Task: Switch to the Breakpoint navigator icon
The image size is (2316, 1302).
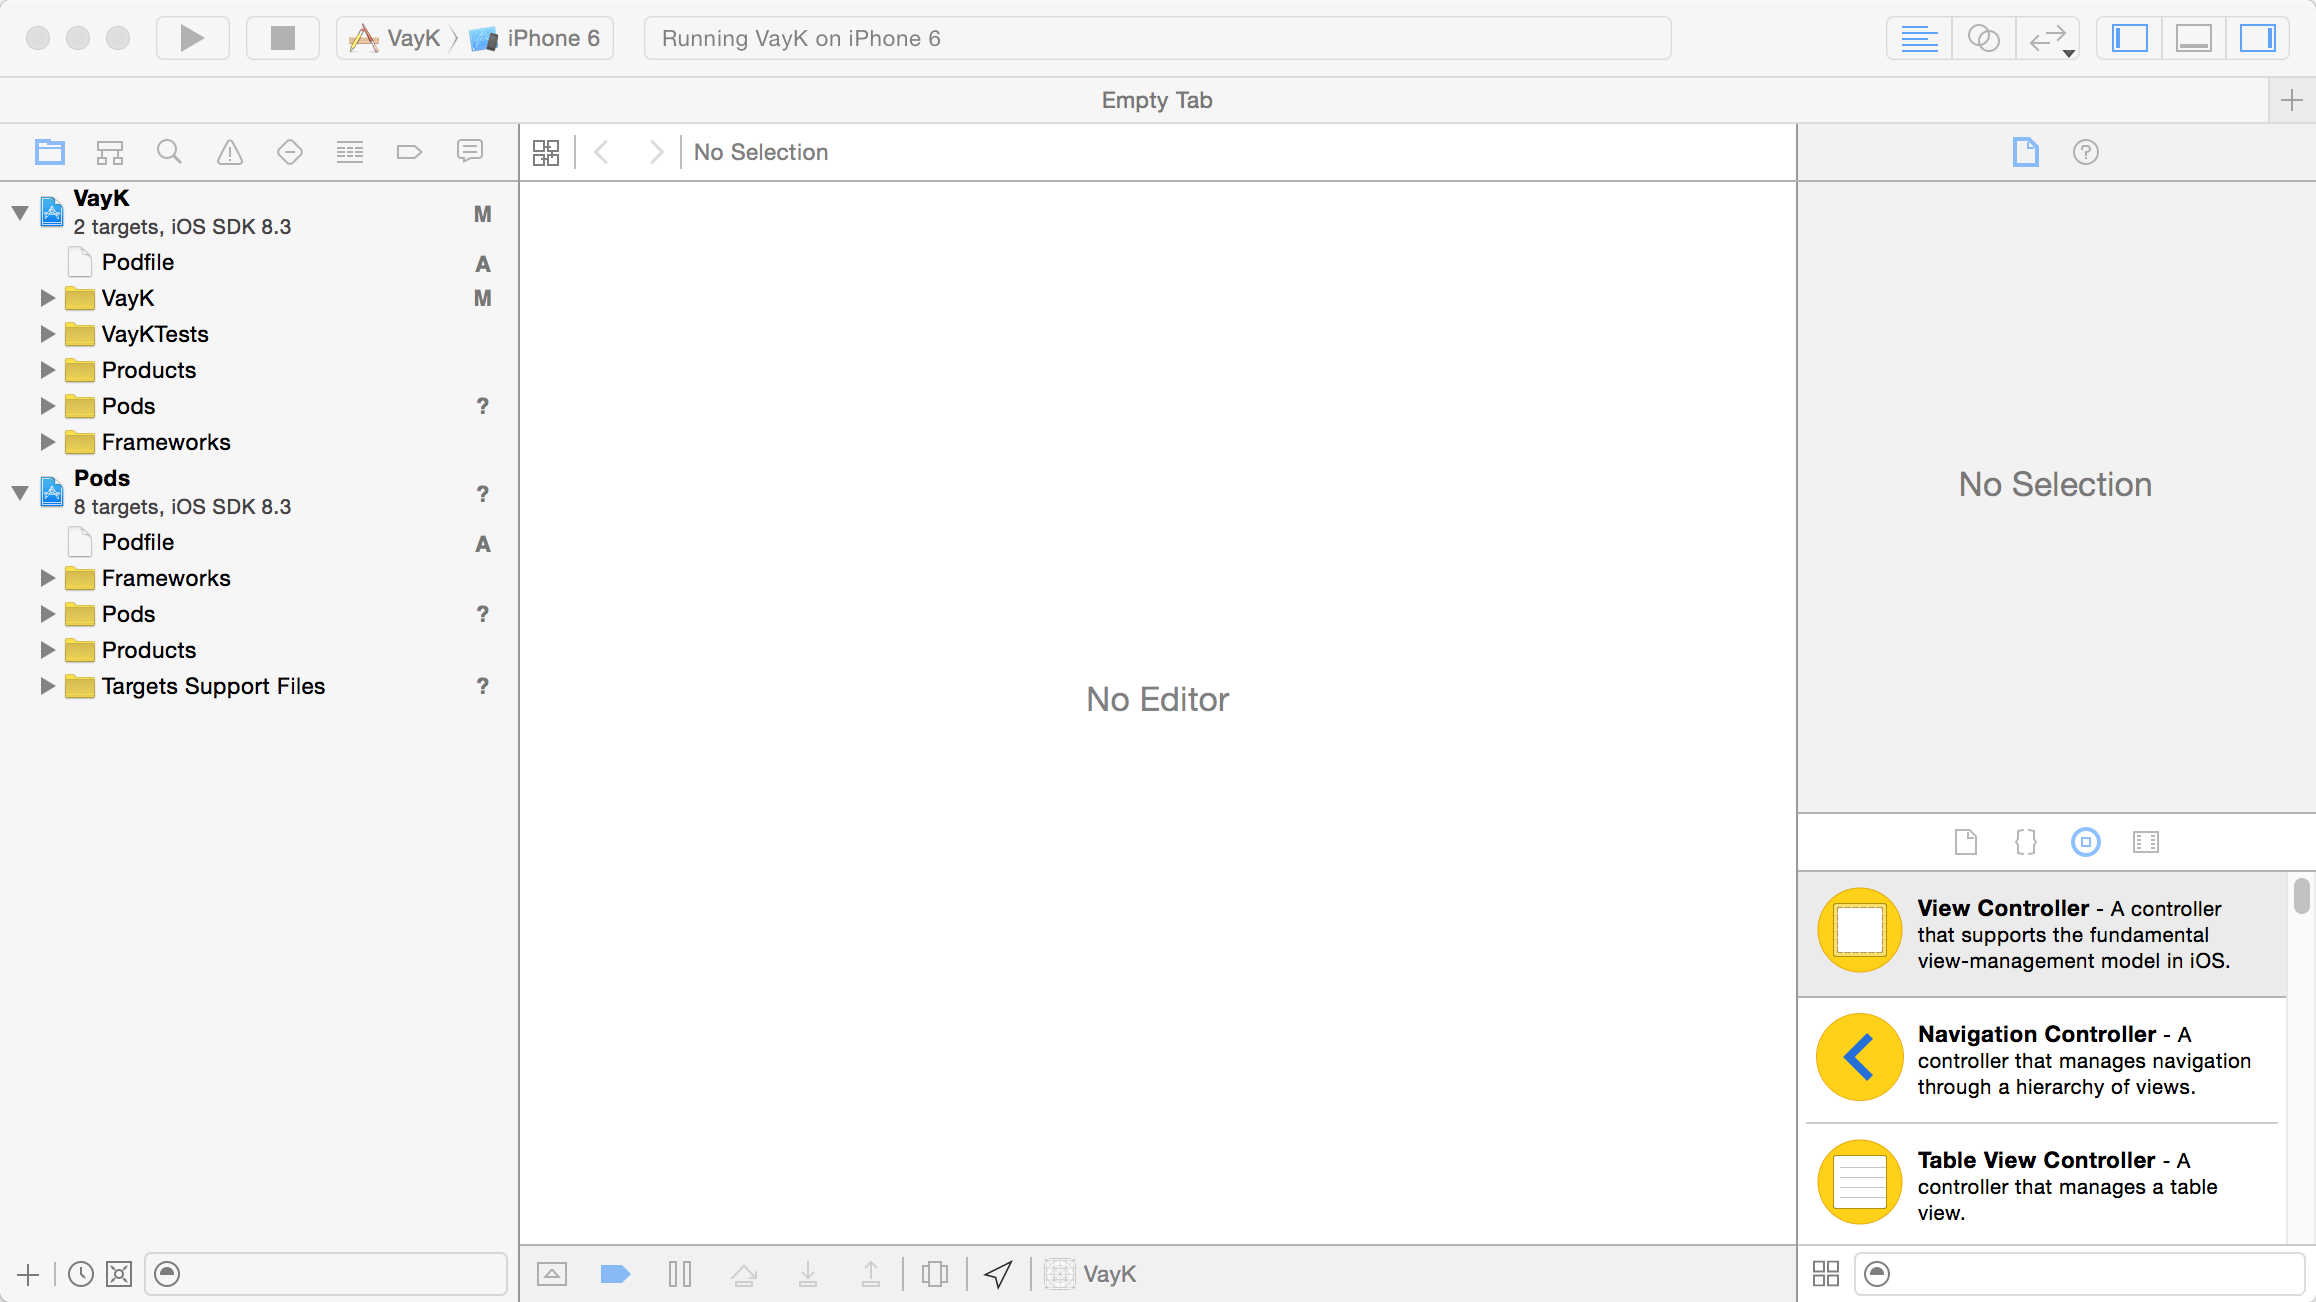Action: [x=409, y=152]
